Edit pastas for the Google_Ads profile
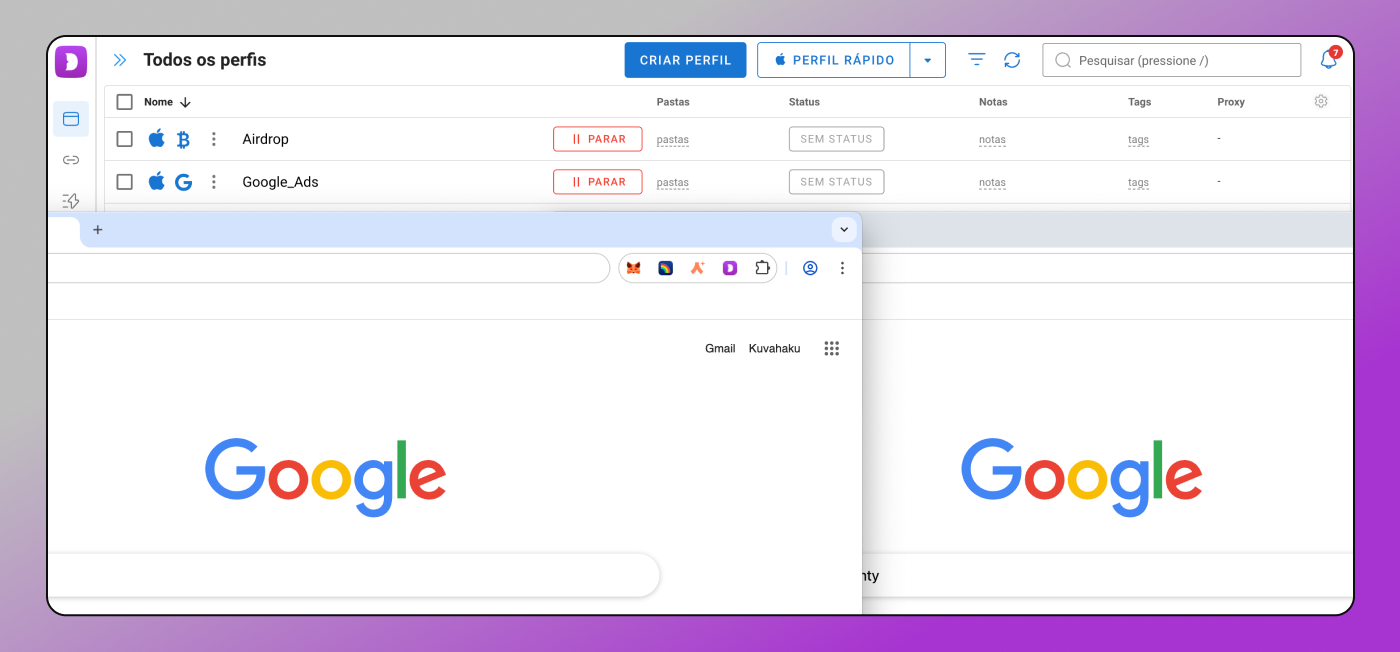 [x=673, y=183]
